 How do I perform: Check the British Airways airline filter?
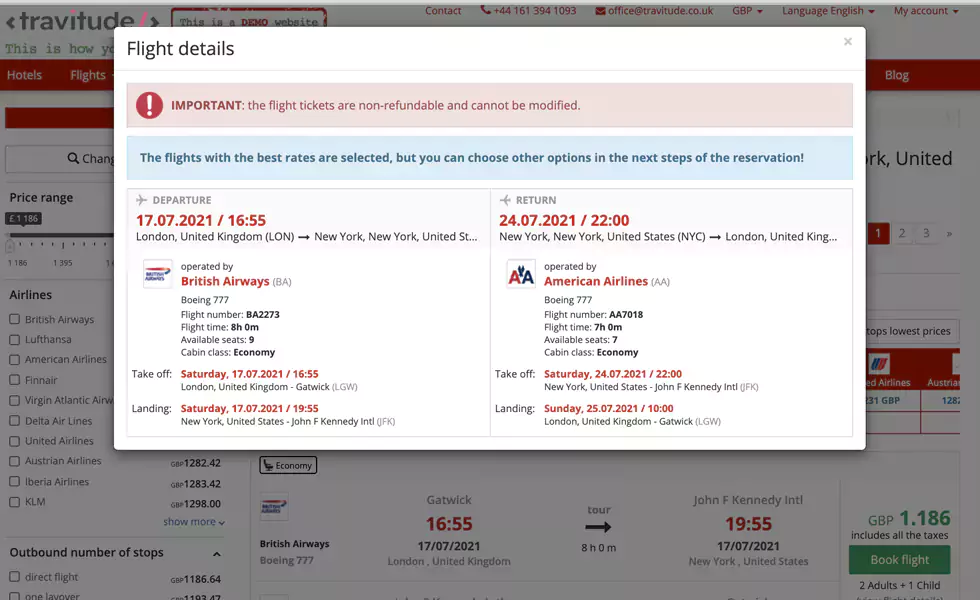(x=13, y=318)
